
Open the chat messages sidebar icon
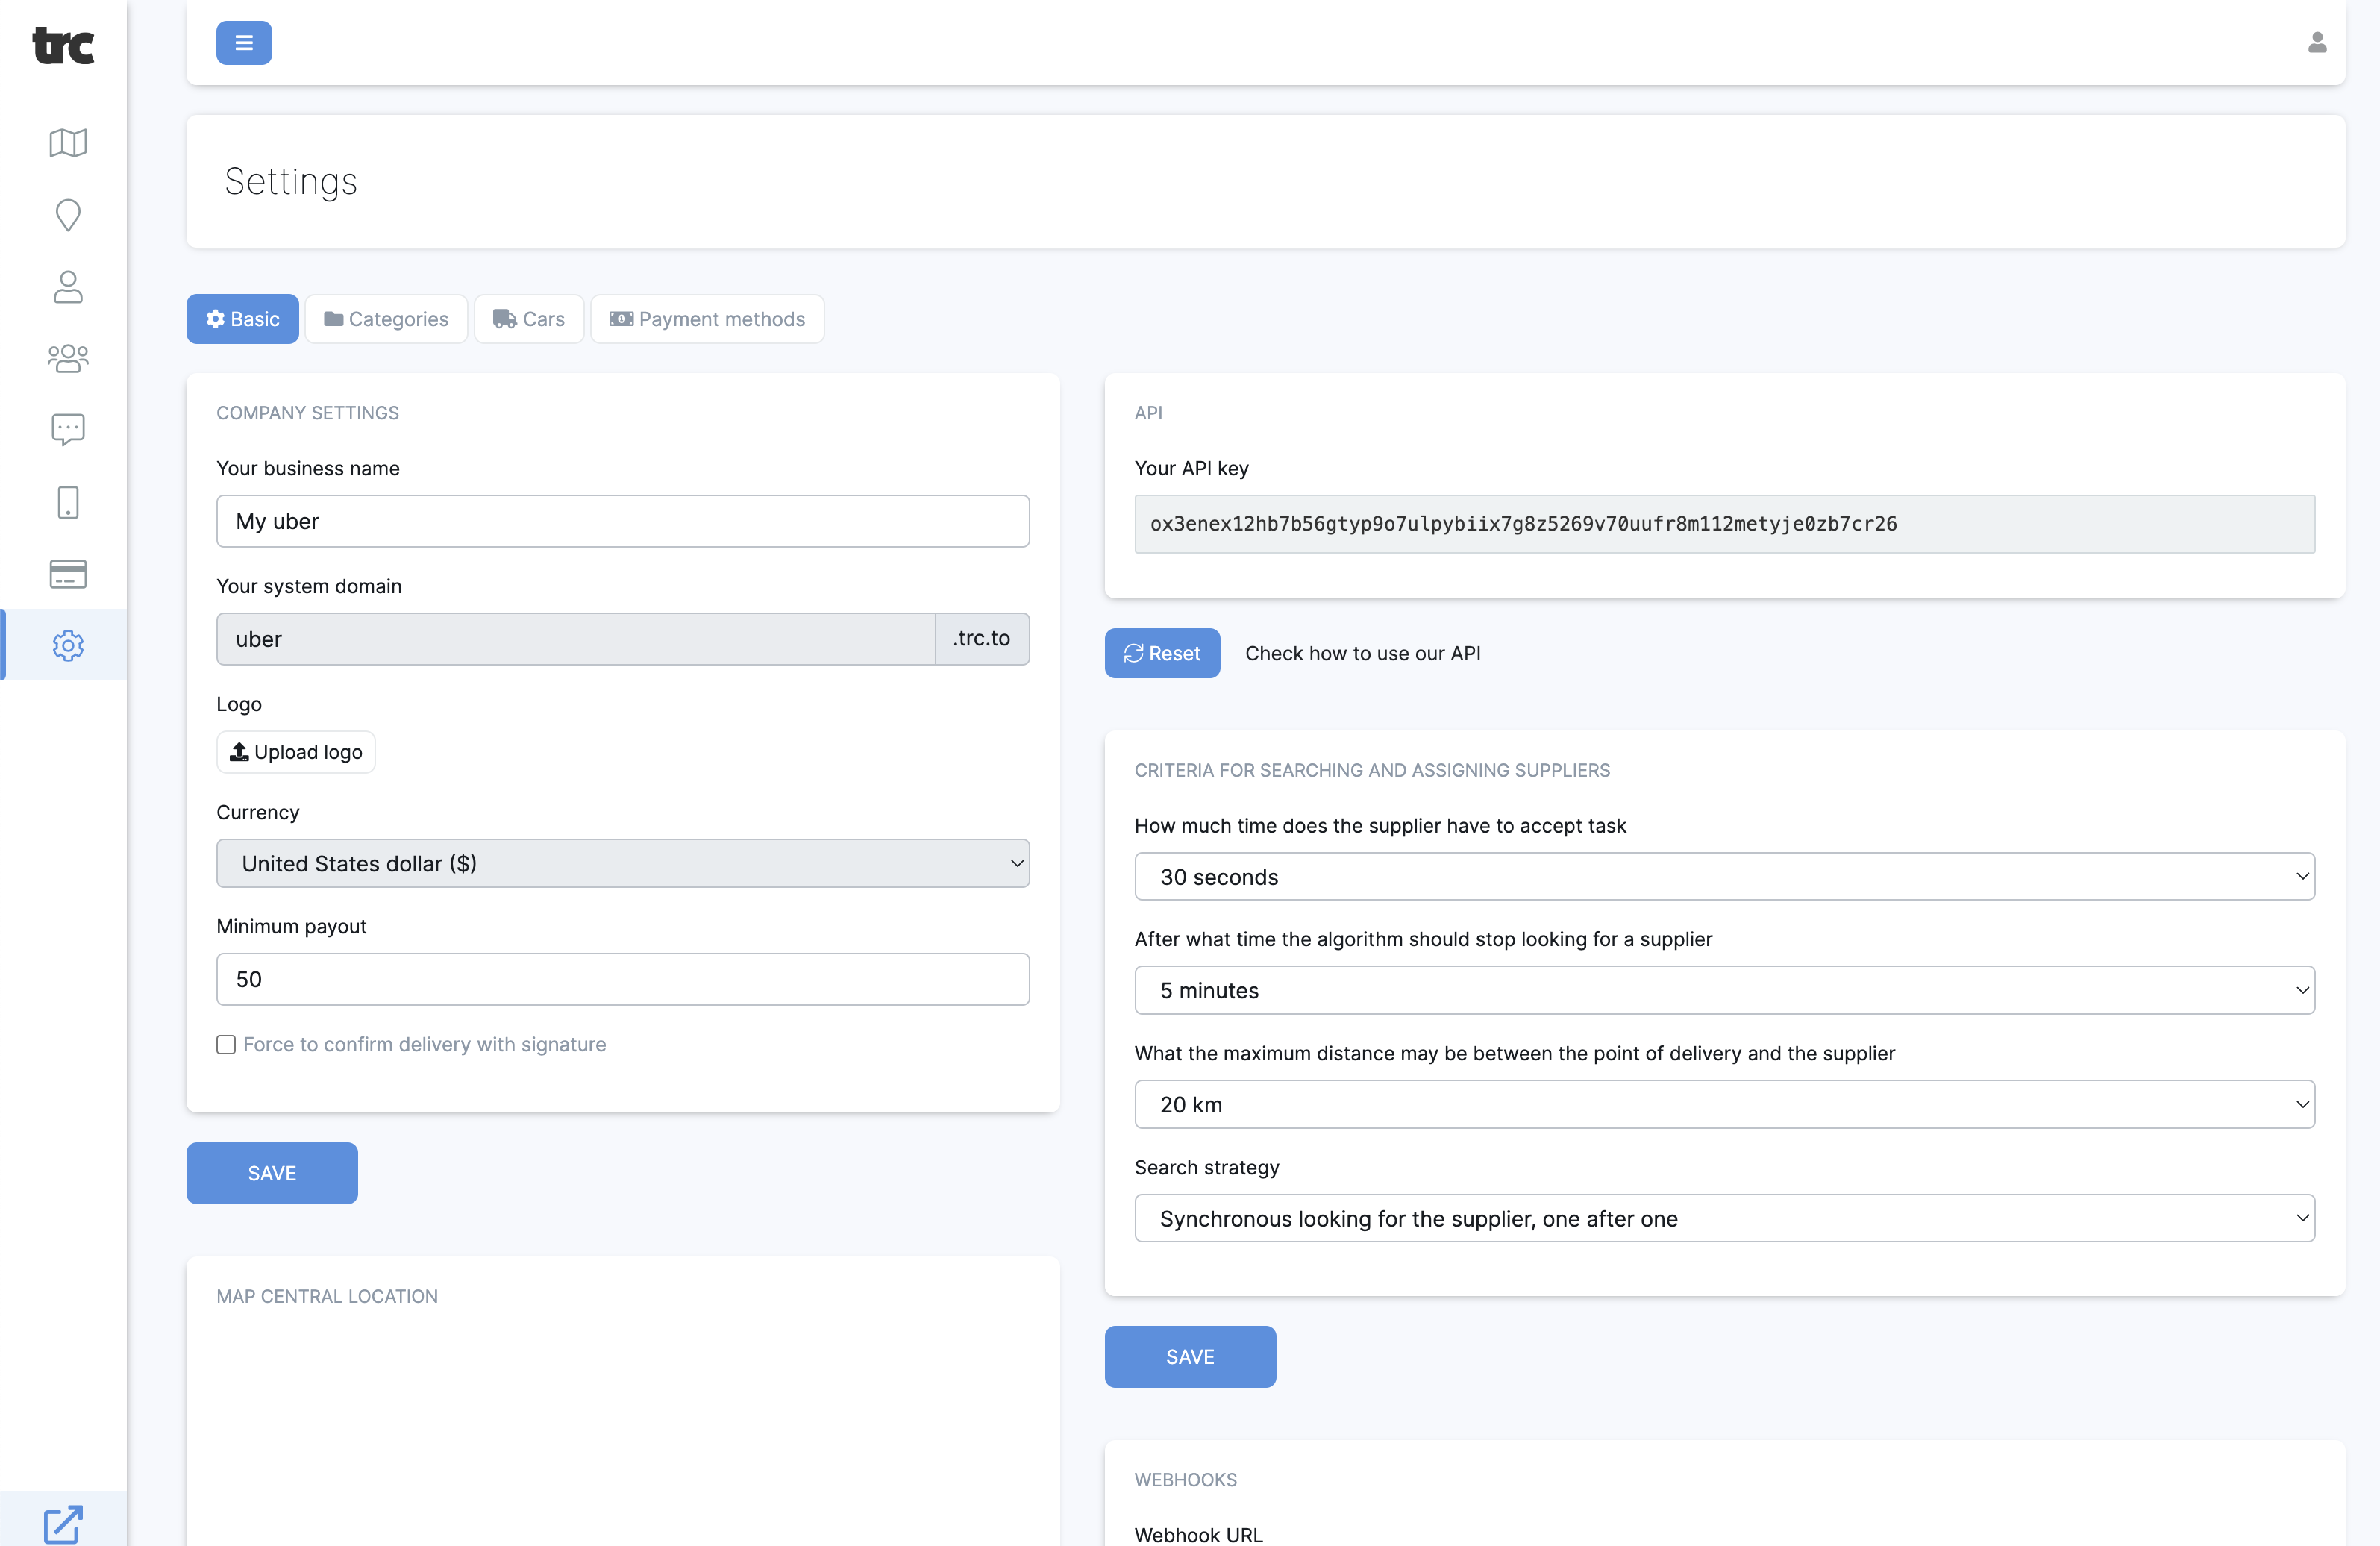point(68,430)
